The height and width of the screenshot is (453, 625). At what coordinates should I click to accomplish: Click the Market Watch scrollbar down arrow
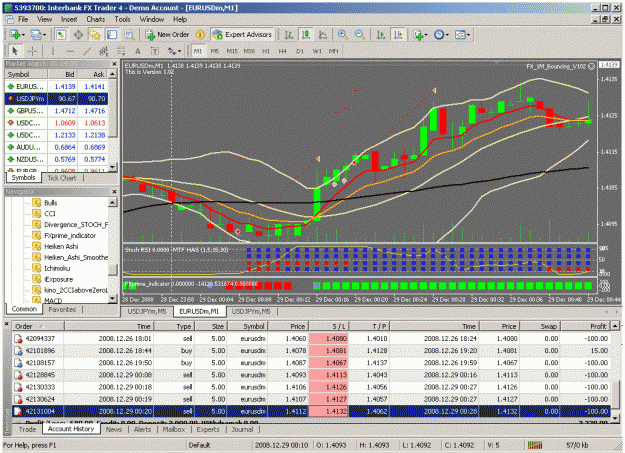(113, 167)
